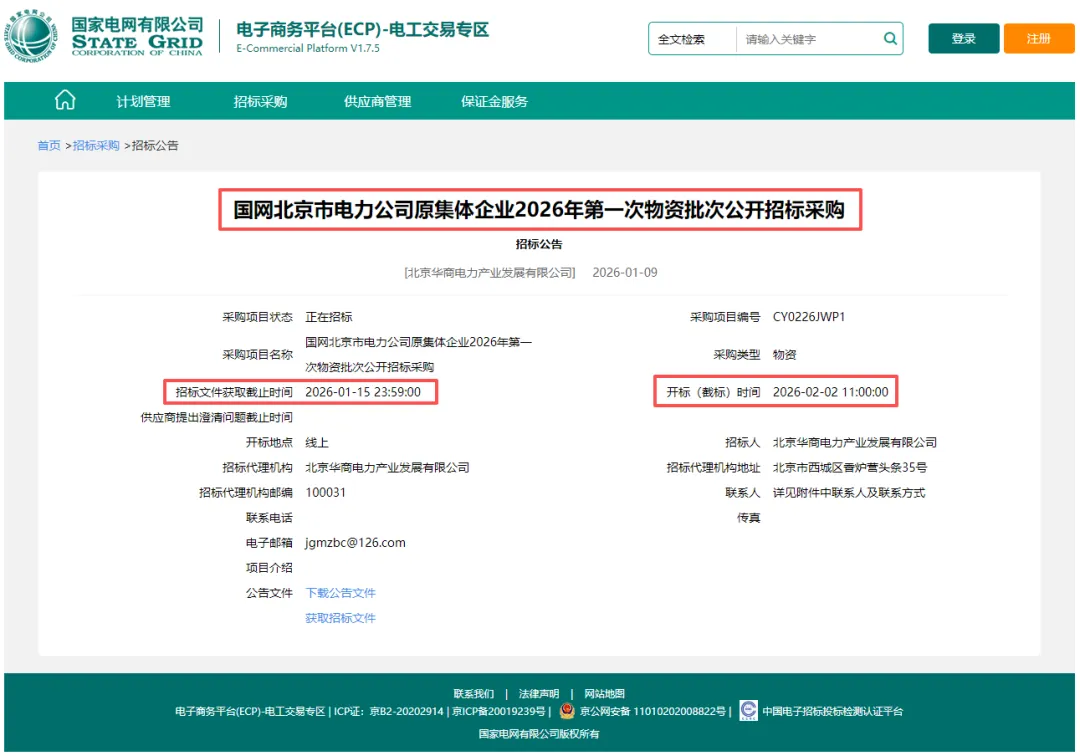
Task: Select the project number CY0226JWP1
Action: coord(809,317)
